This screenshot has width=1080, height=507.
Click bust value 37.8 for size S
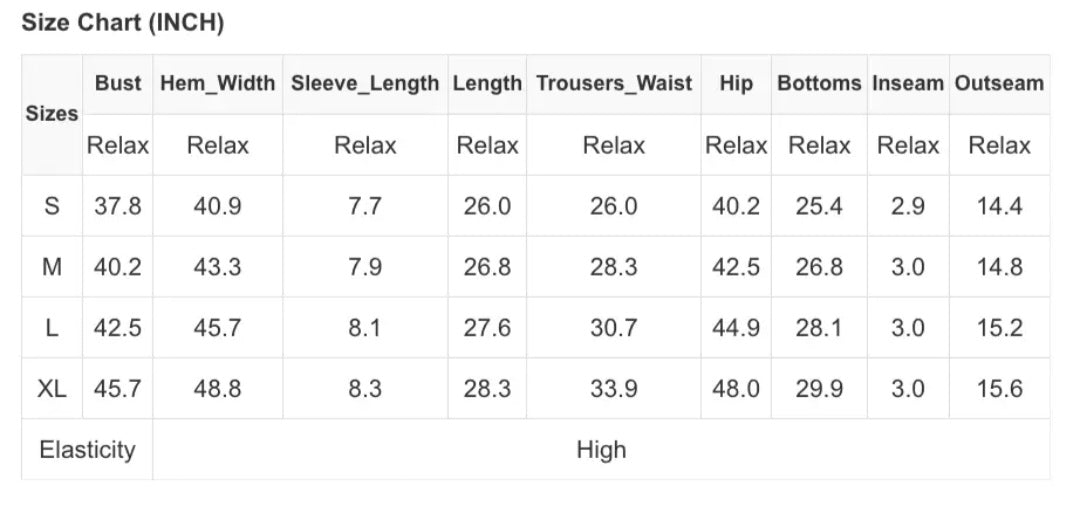tap(118, 207)
